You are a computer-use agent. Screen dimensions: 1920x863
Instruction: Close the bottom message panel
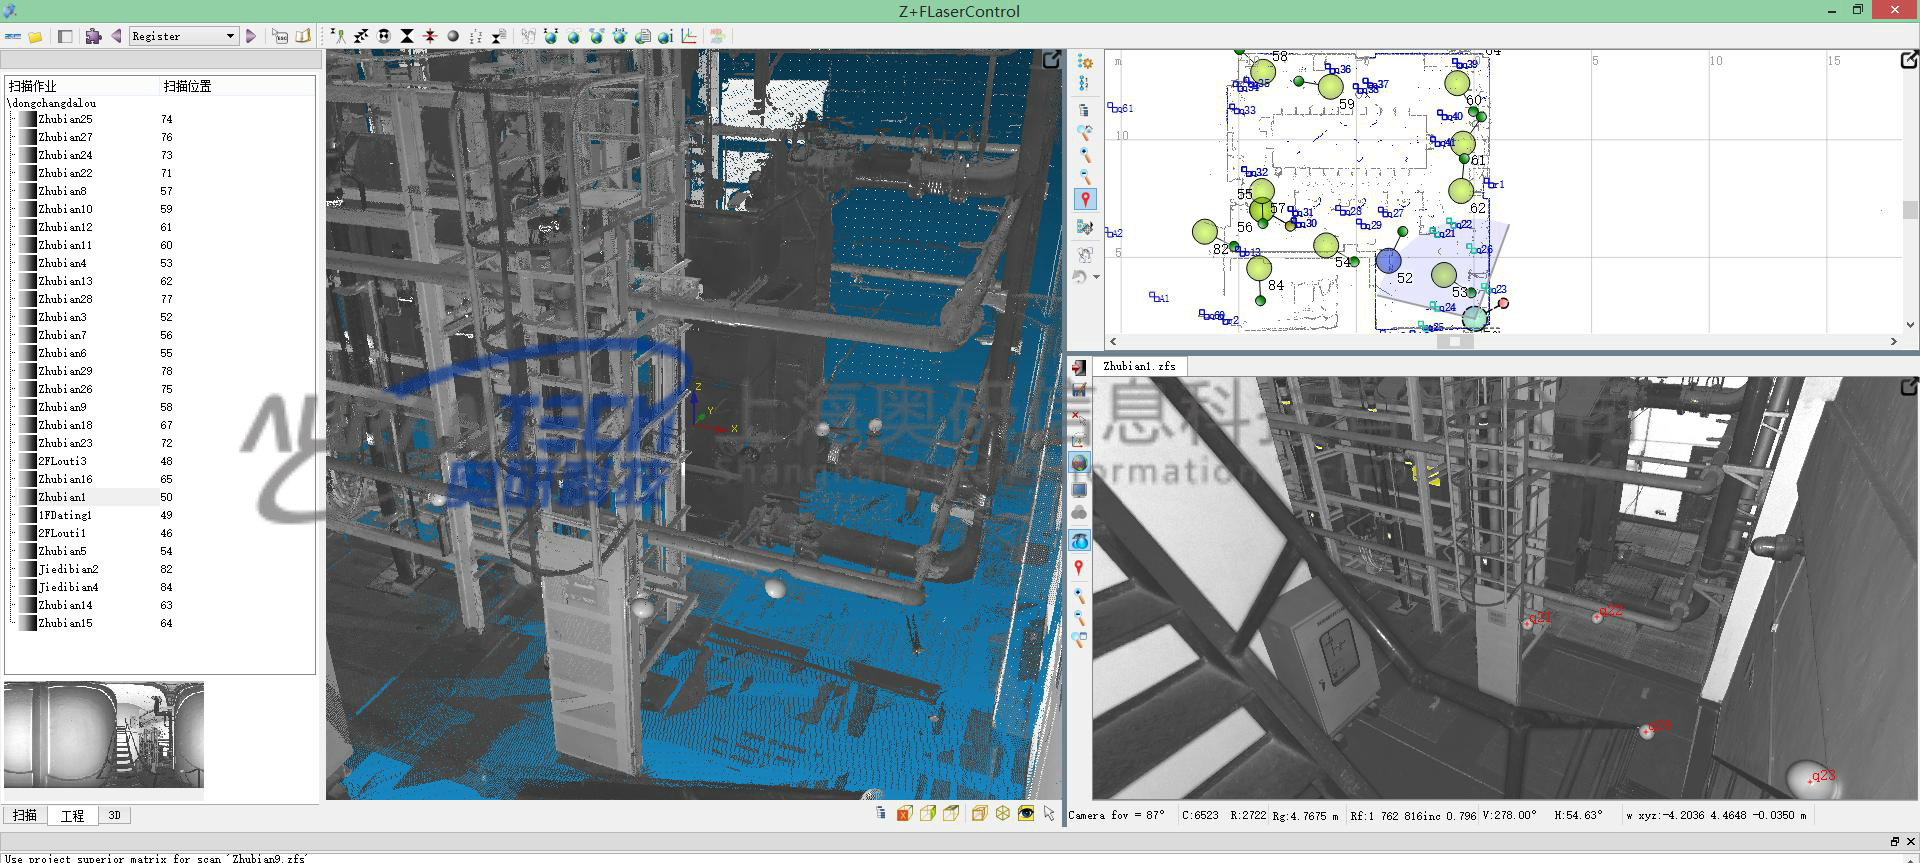[x=1910, y=841]
